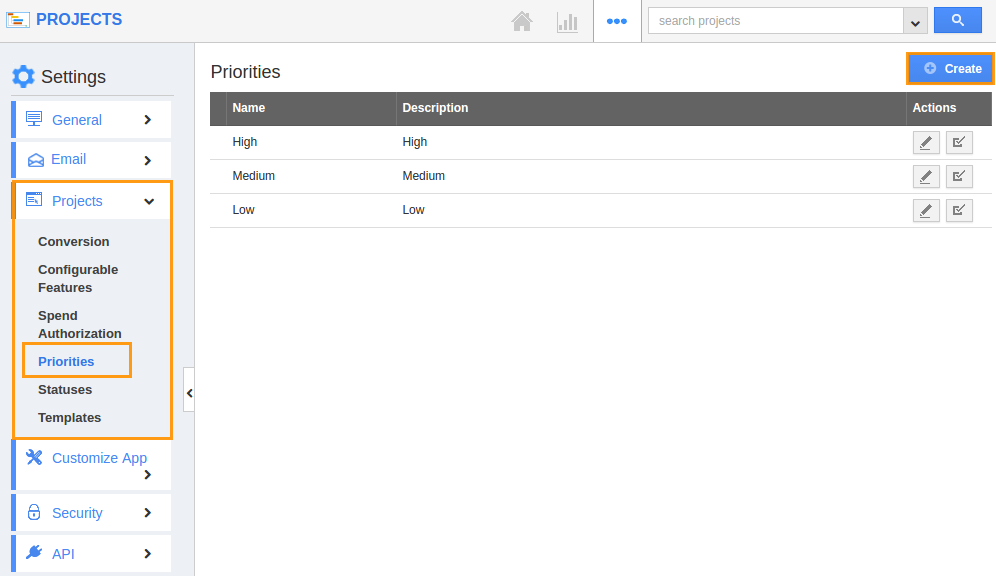Click the High name cell
This screenshot has height=576, width=996.
click(x=245, y=142)
